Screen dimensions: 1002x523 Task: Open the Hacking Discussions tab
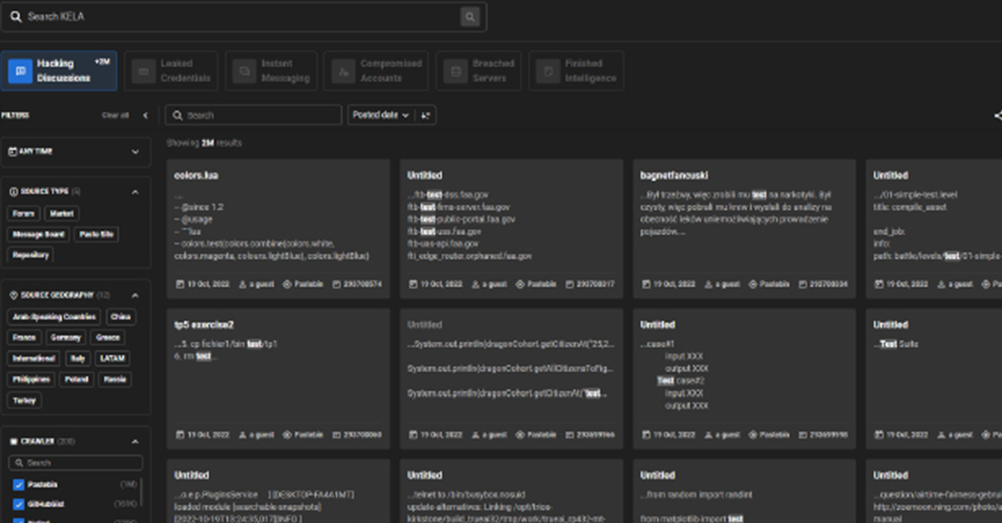(59, 71)
